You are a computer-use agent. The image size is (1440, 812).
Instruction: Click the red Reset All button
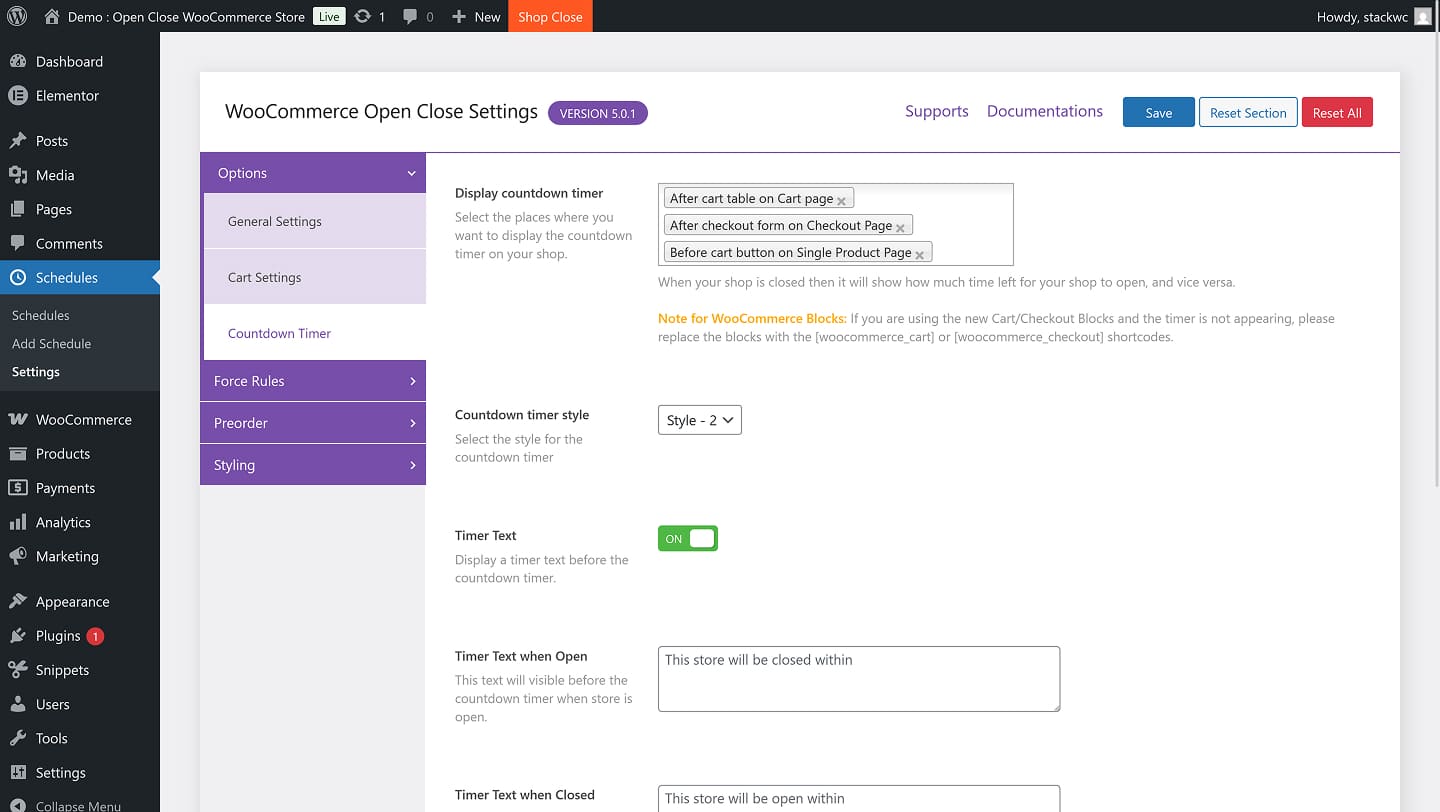tap(1337, 112)
